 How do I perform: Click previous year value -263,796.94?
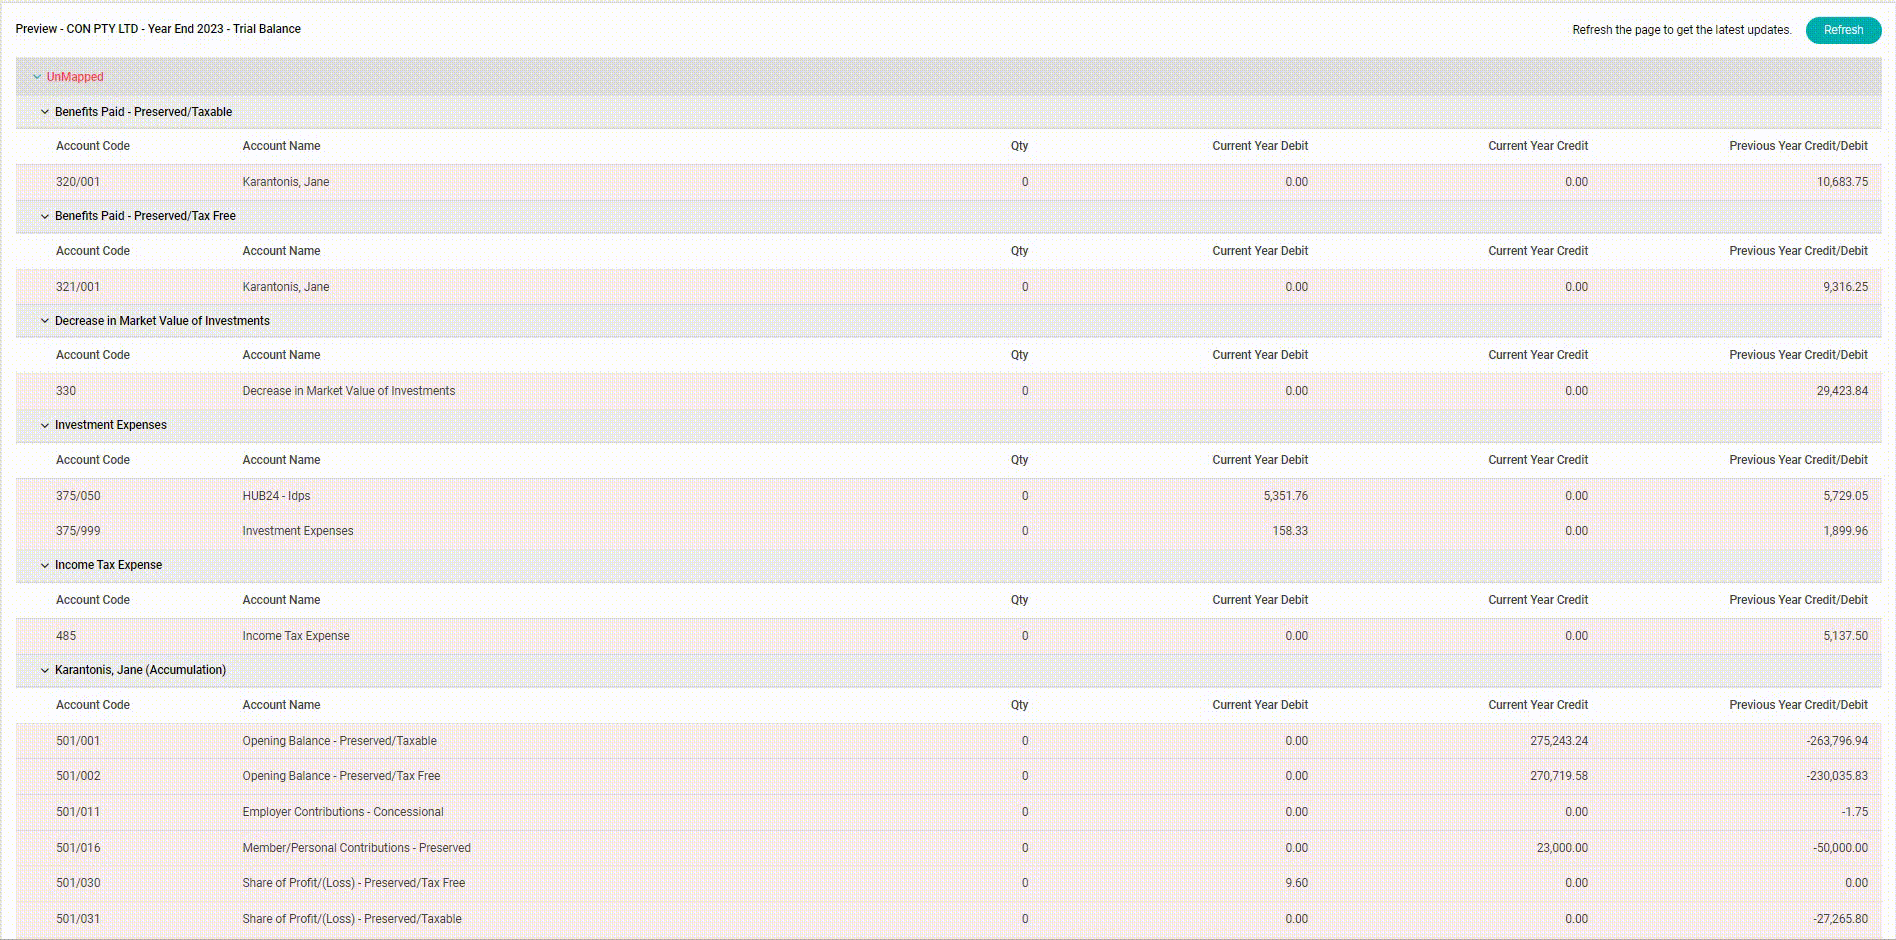pyautogui.click(x=1837, y=741)
